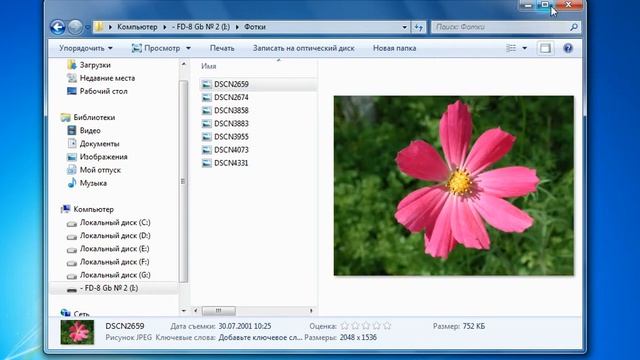Image resolution: width=640 pixels, height=360 pixels.
Task: Rate the photo with the third star
Action: 366,326
